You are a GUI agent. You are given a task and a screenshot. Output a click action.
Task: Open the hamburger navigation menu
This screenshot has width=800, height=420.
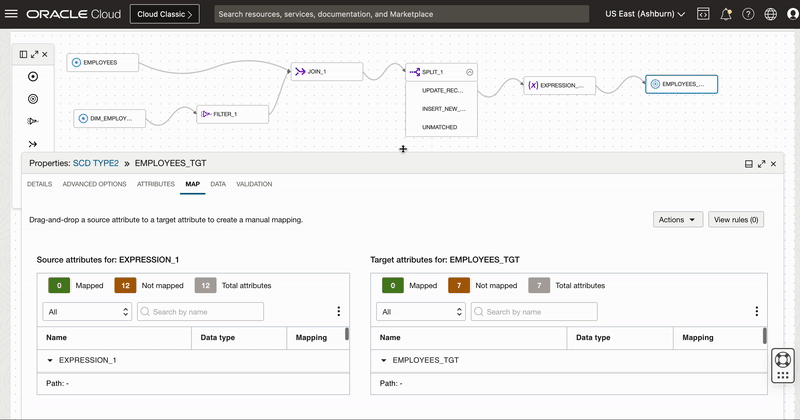11,14
